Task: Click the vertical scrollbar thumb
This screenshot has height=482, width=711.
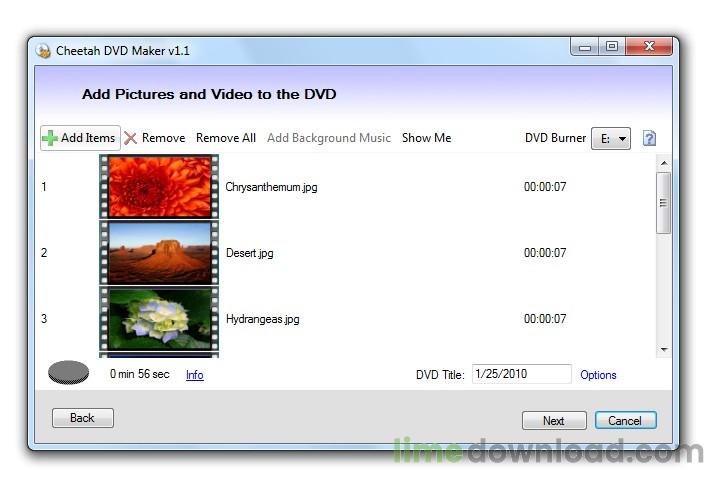Action: coord(664,203)
